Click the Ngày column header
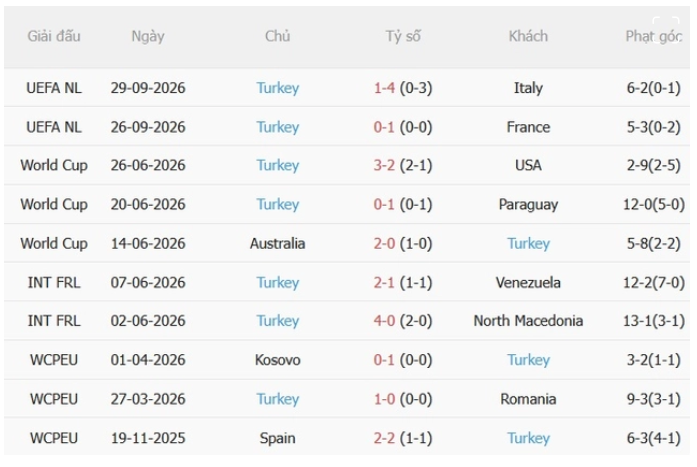This screenshot has height=467, width=697. tap(148, 36)
